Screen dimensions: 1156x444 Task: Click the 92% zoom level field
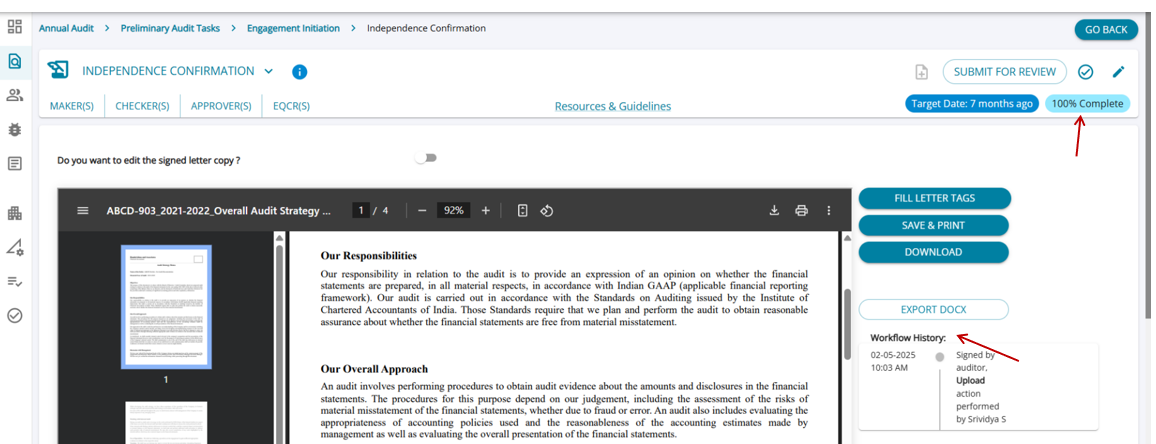(454, 211)
